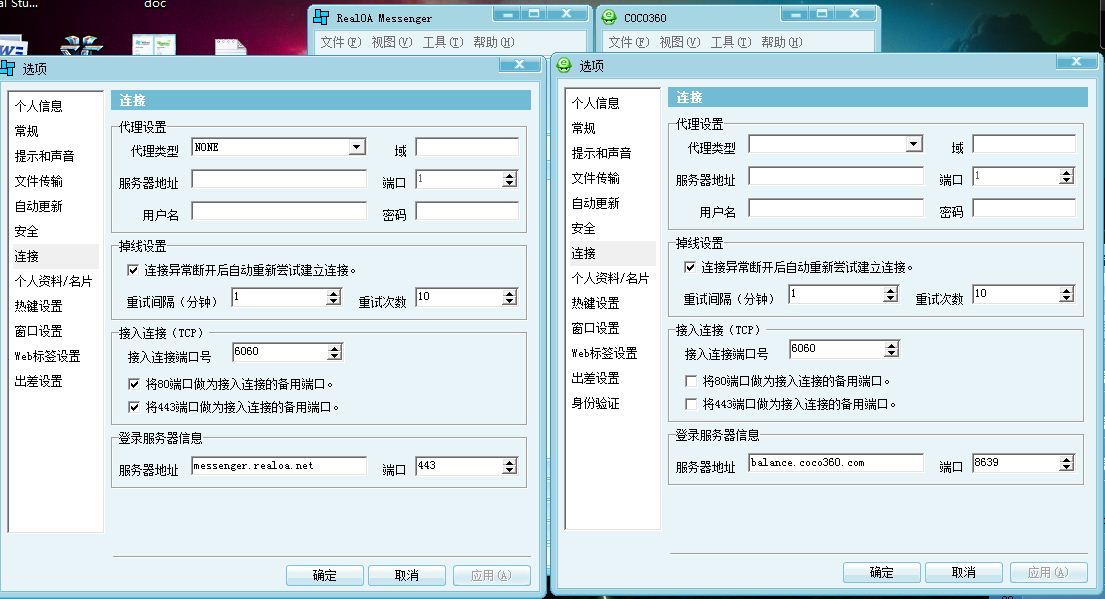Open empty proxy type dropdown in right dialog
The width and height of the screenshot is (1105, 599).
pyautogui.click(x=914, y=144)
